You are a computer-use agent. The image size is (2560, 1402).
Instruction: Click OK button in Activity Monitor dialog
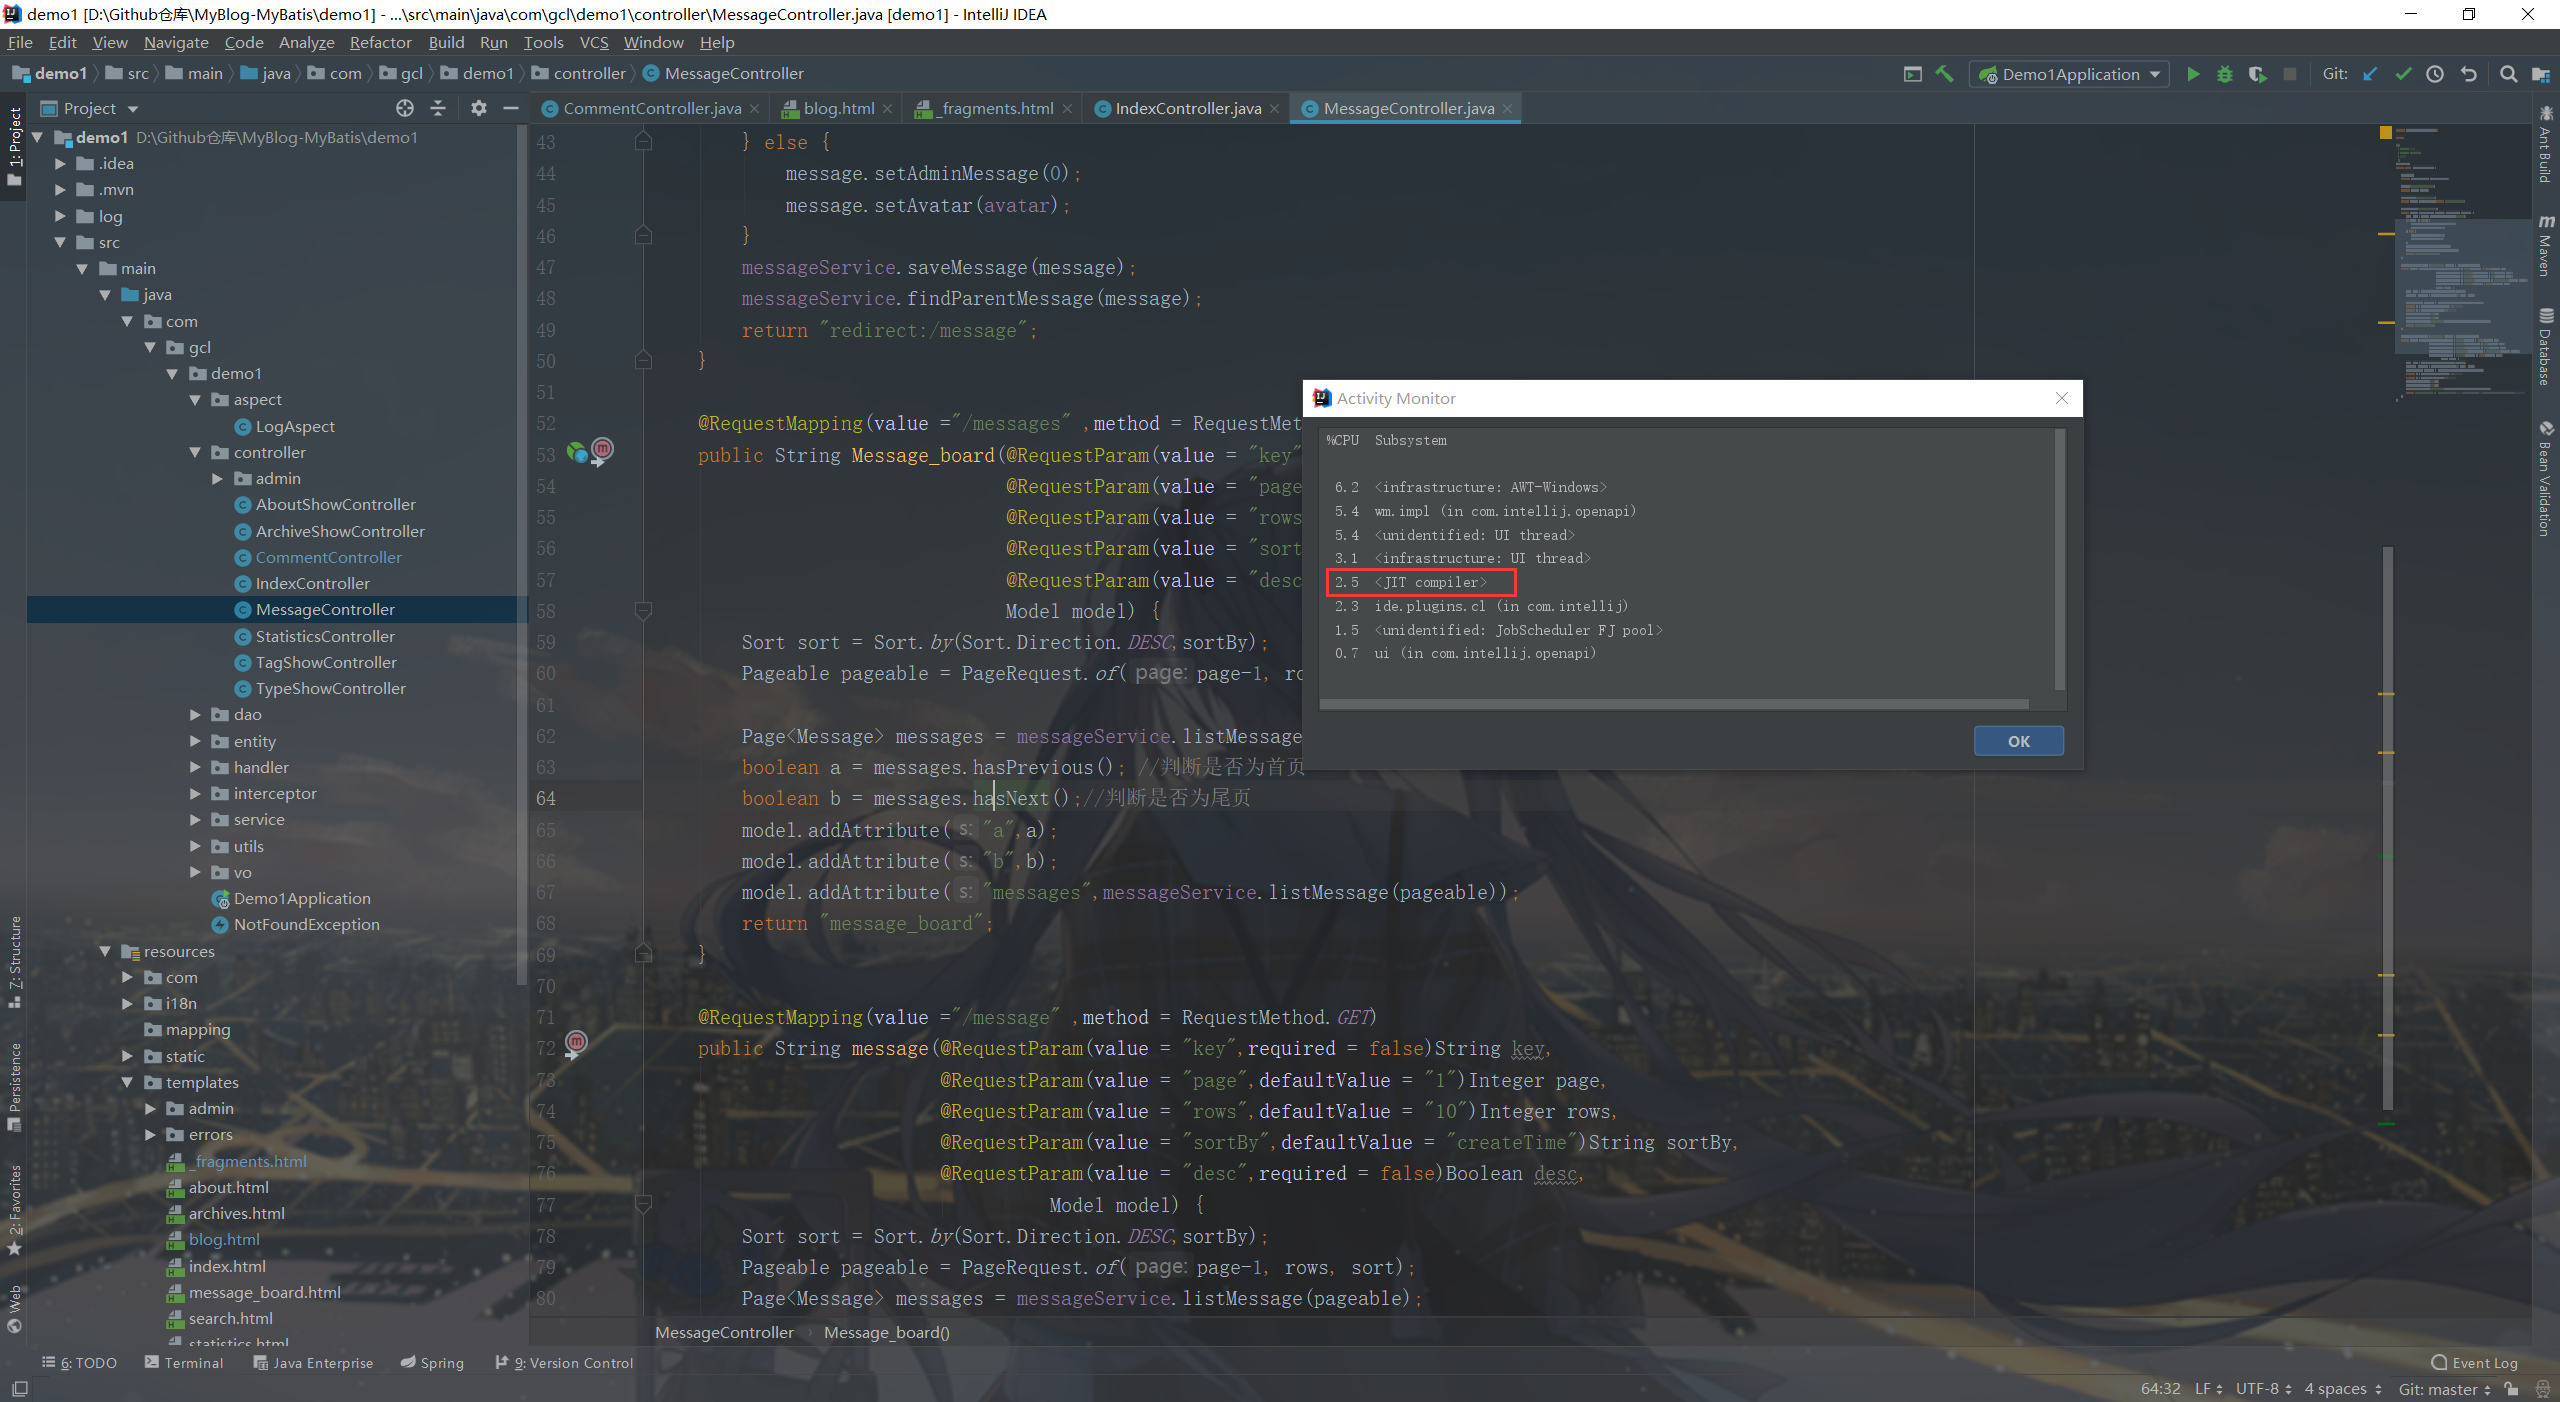[x=2016, y=741]
